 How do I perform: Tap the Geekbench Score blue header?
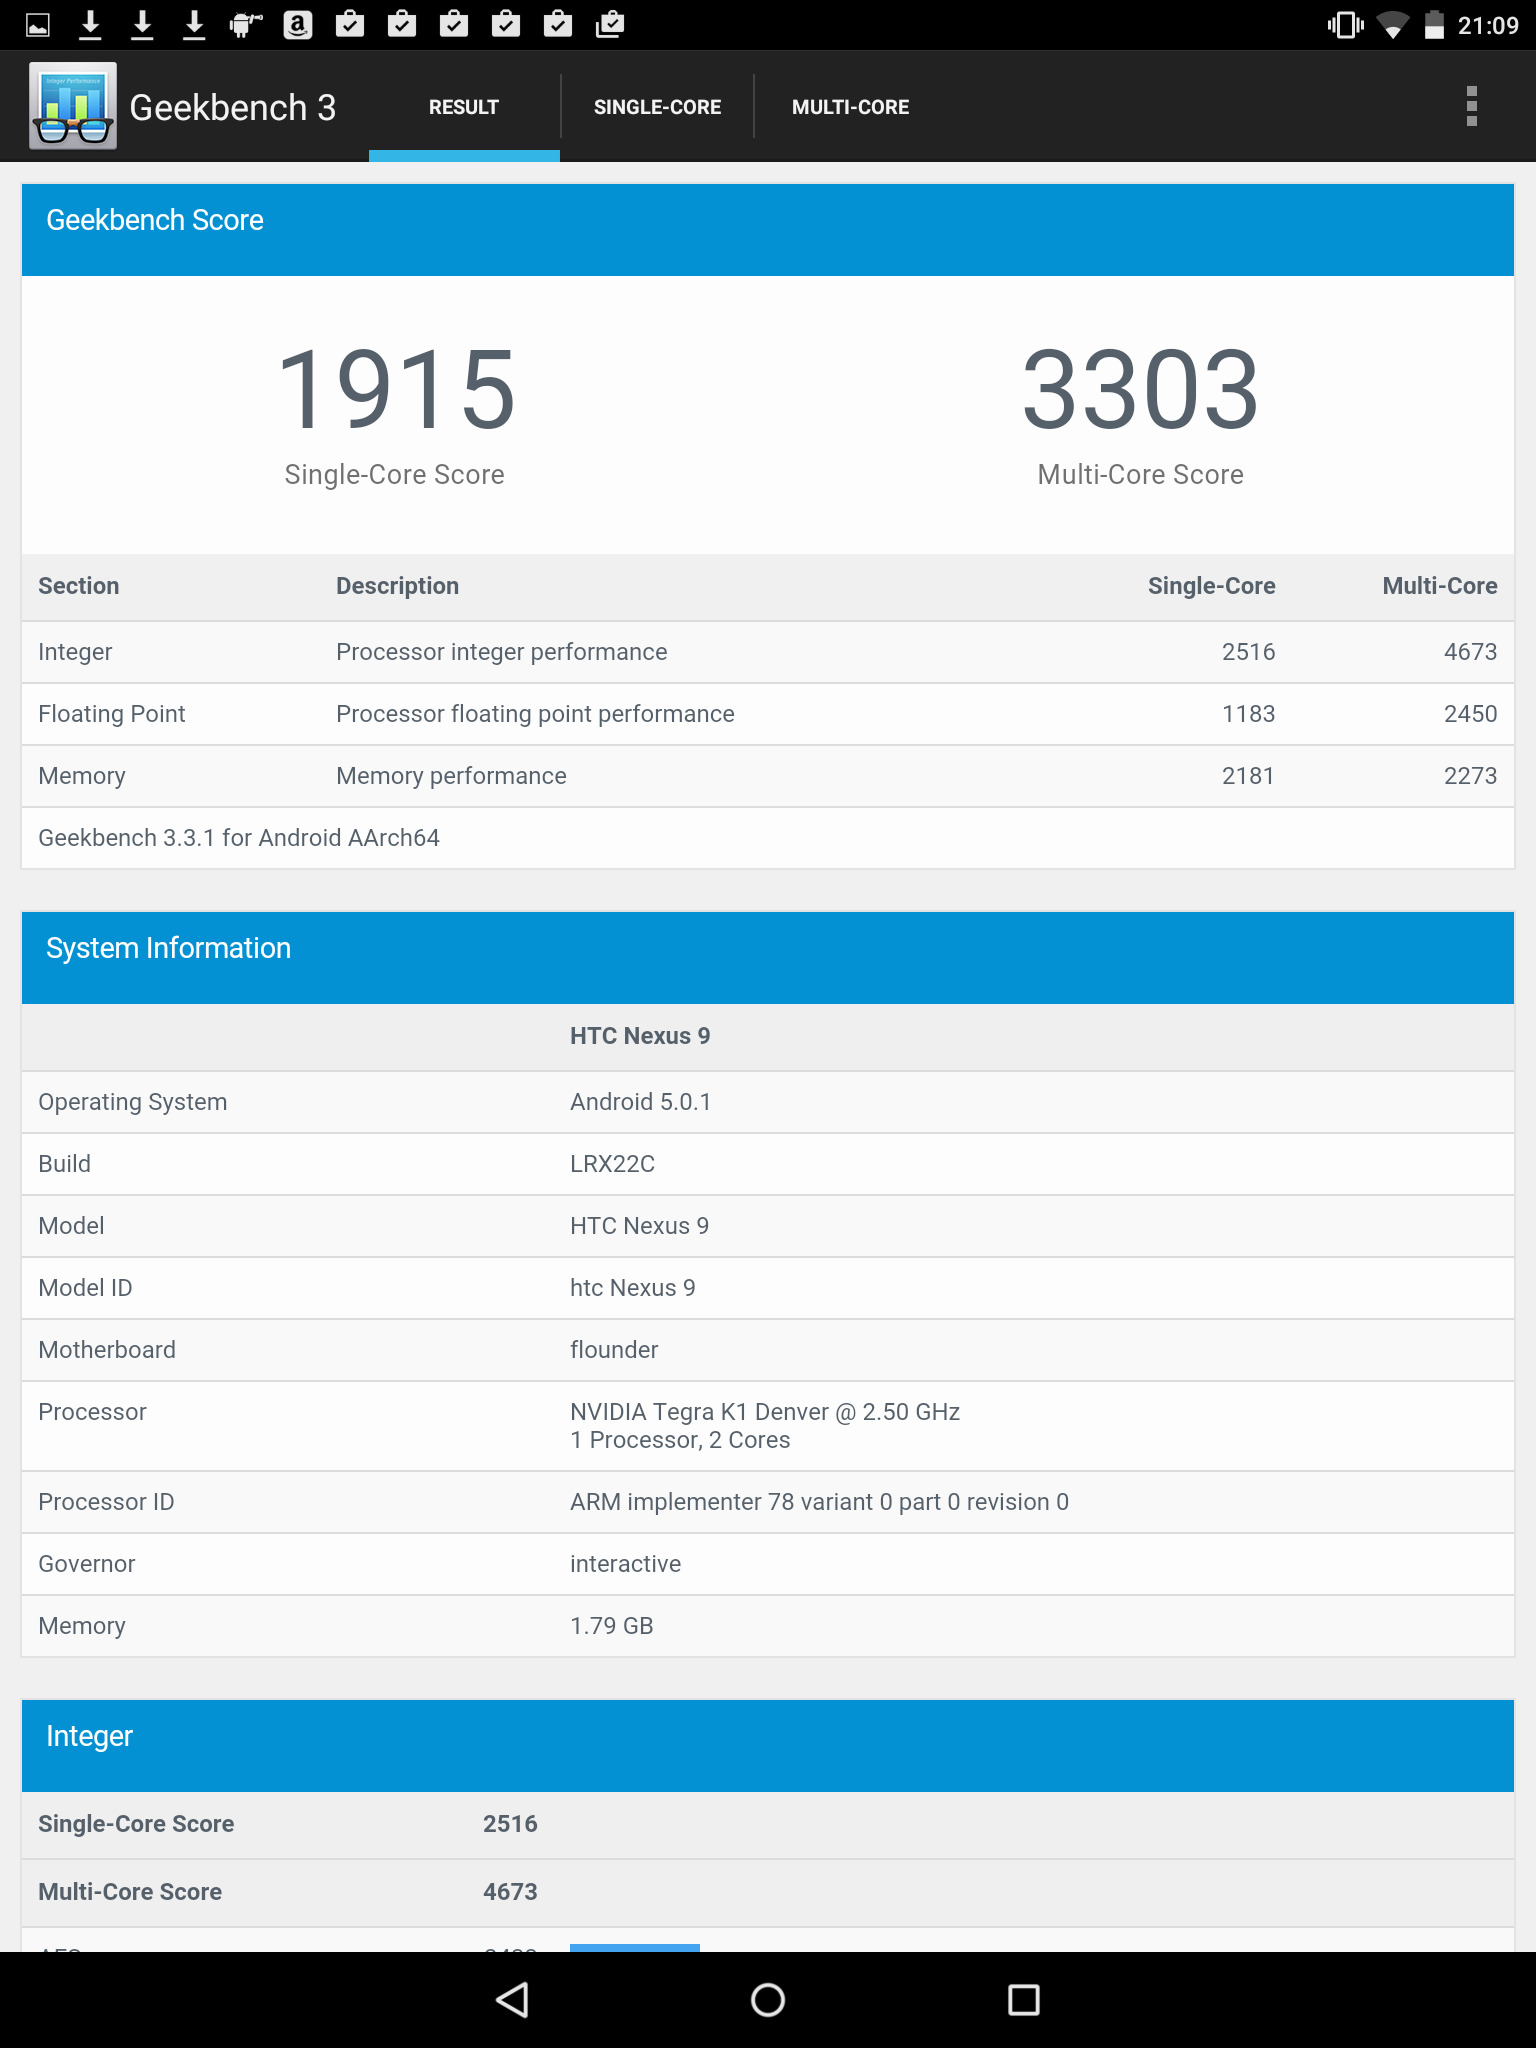click(768, 229)
